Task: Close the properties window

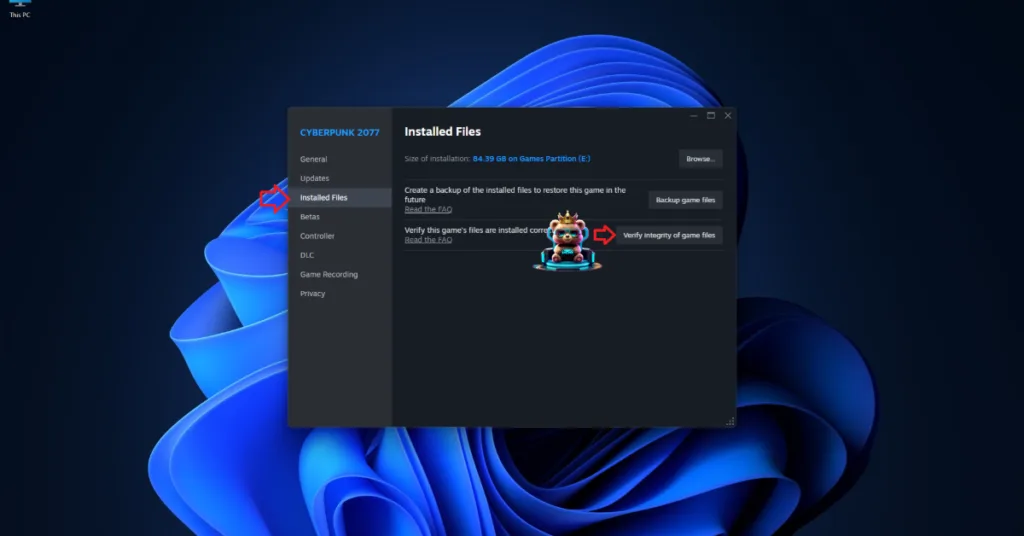Action: click(x=728, y=116)
